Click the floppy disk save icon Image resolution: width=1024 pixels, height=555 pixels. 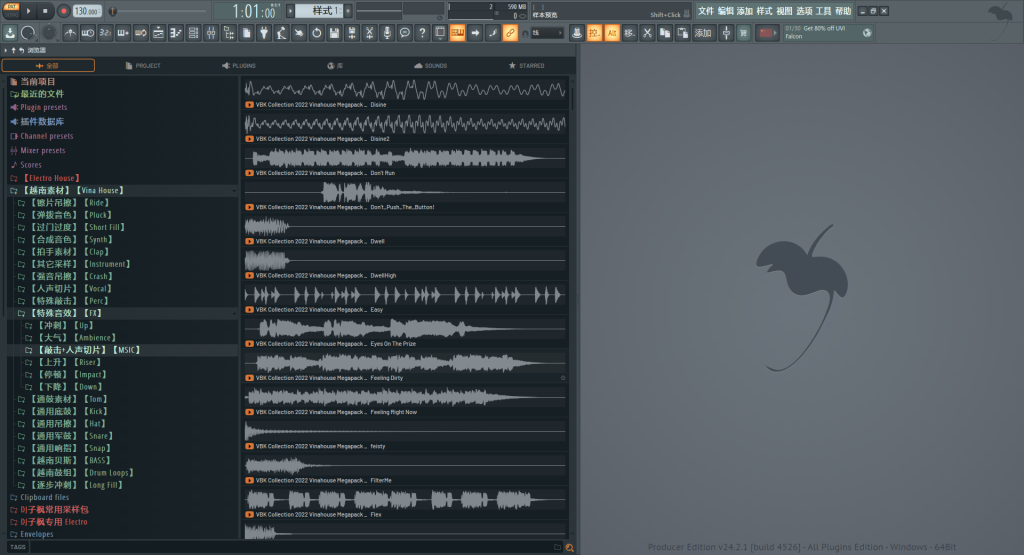[x=334, y=33]
